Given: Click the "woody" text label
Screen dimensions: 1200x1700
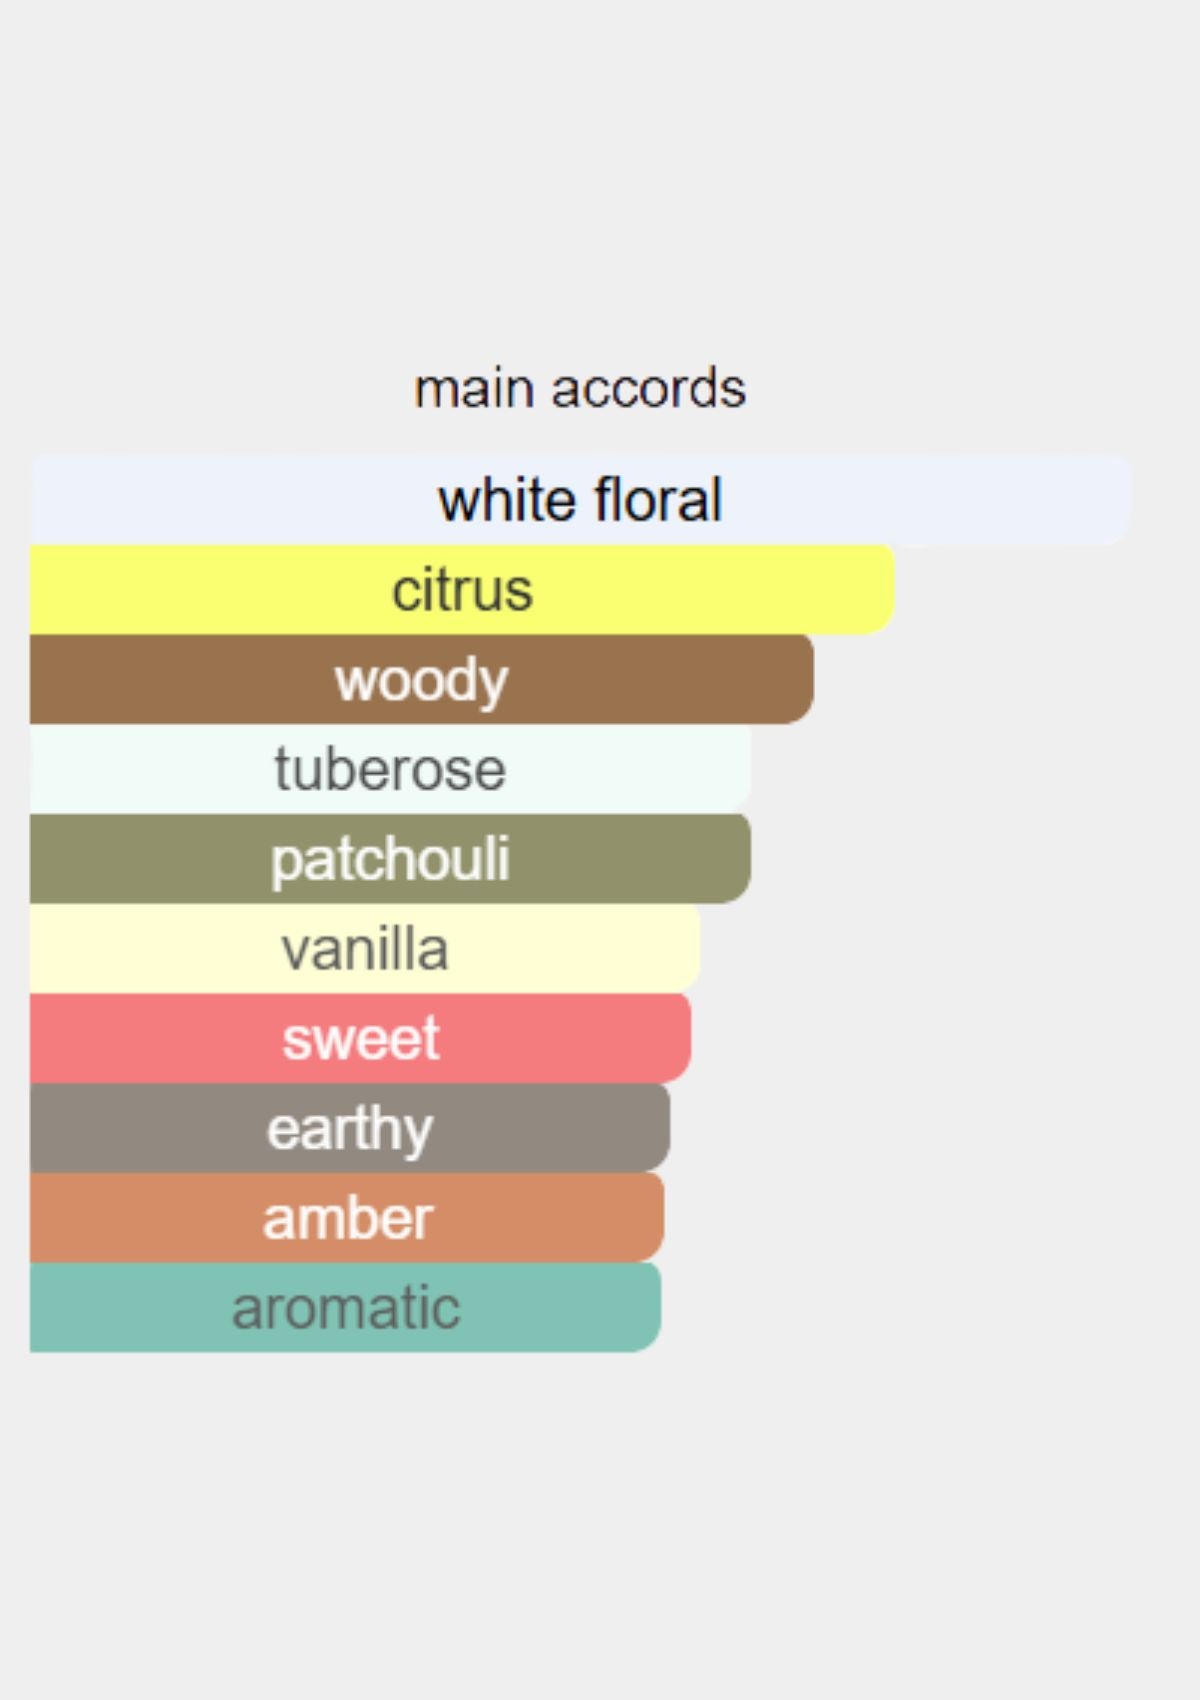Looking at the screenshot, I should 421,680.
